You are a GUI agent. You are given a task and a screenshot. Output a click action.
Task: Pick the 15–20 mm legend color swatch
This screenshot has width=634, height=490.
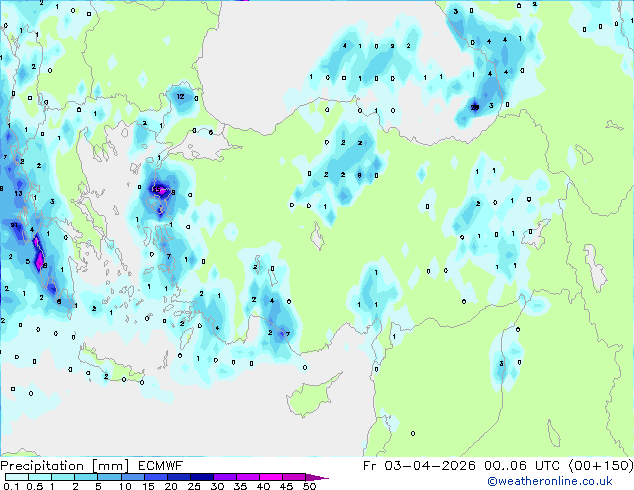[x=156, y=477]
